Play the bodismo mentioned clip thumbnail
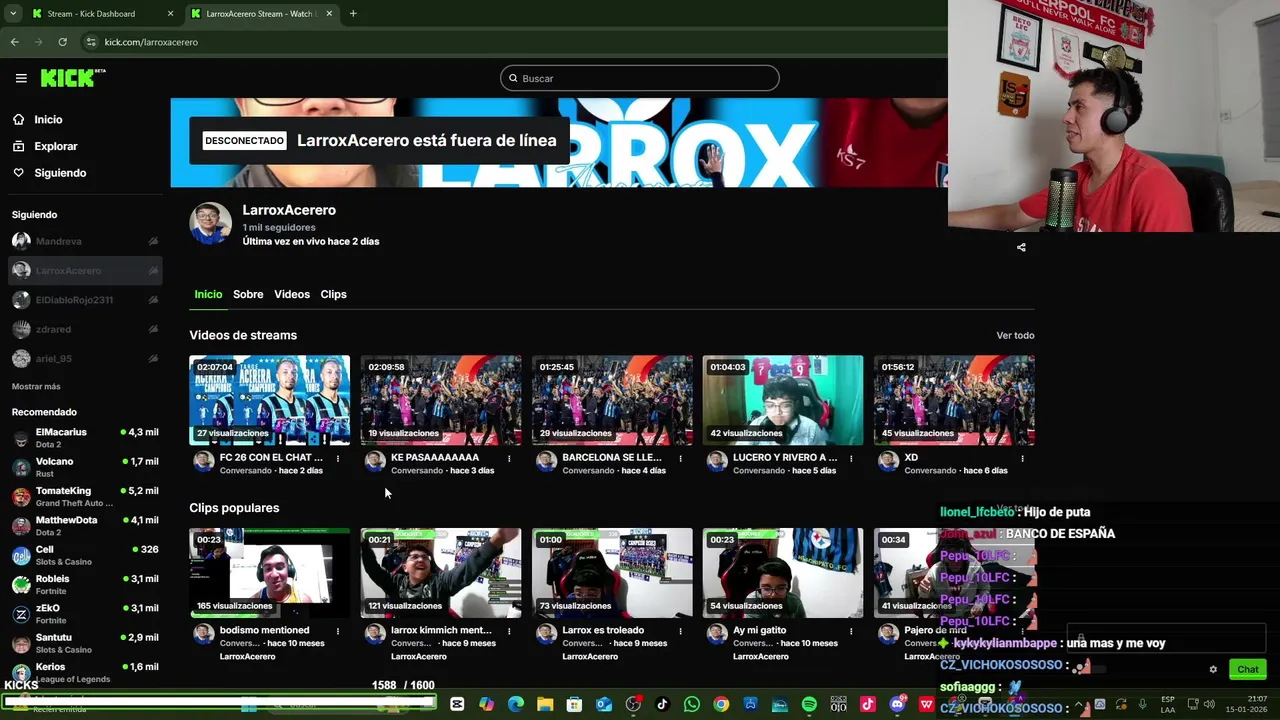This screenshot has height=720, width=1280. tap(270, 573)
